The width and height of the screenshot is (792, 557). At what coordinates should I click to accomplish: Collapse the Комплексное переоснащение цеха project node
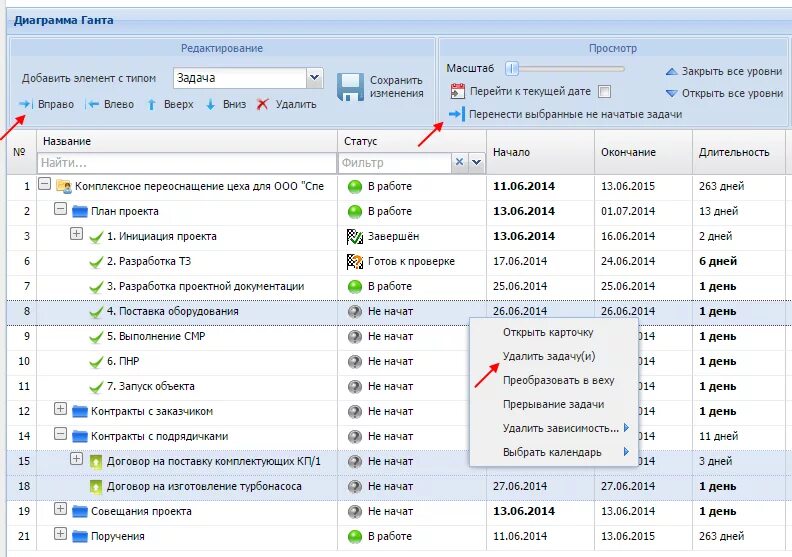(x=44, y=184)
